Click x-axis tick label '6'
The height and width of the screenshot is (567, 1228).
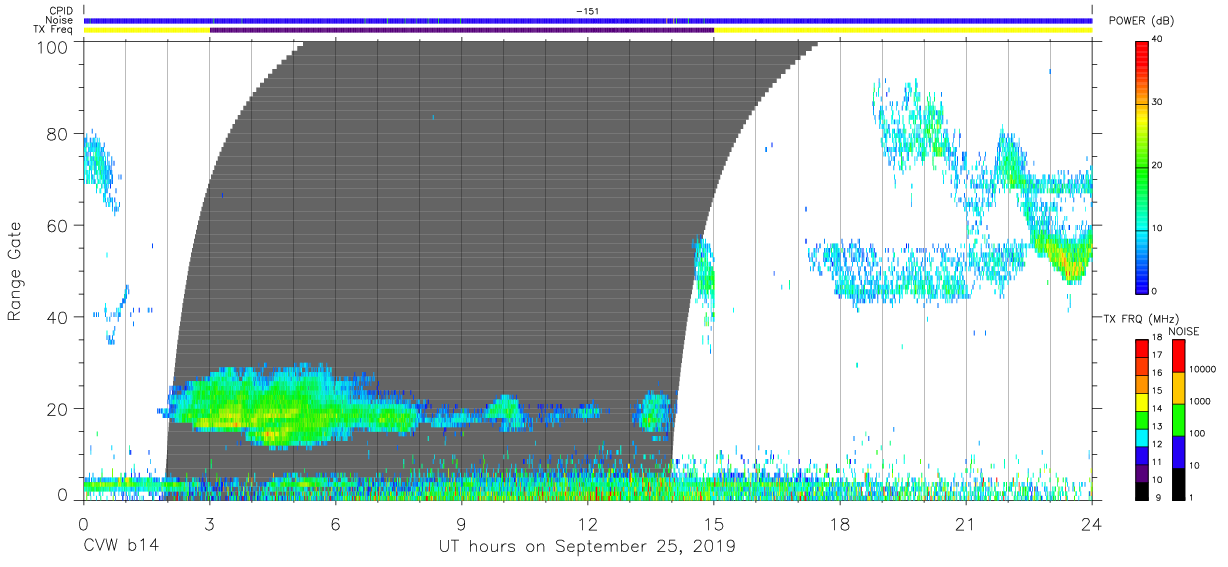tap(335, 523)
